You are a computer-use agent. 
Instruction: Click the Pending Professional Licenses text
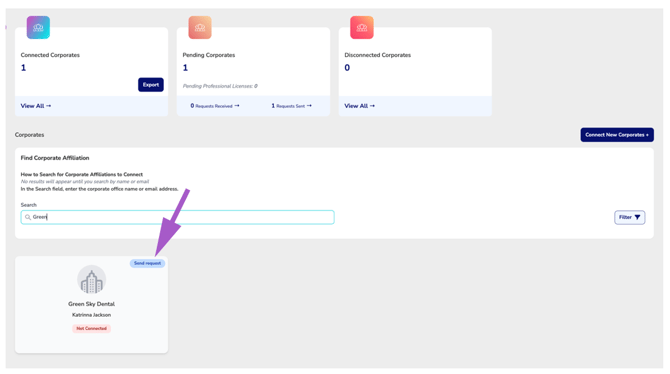click(x=220, y=86)
